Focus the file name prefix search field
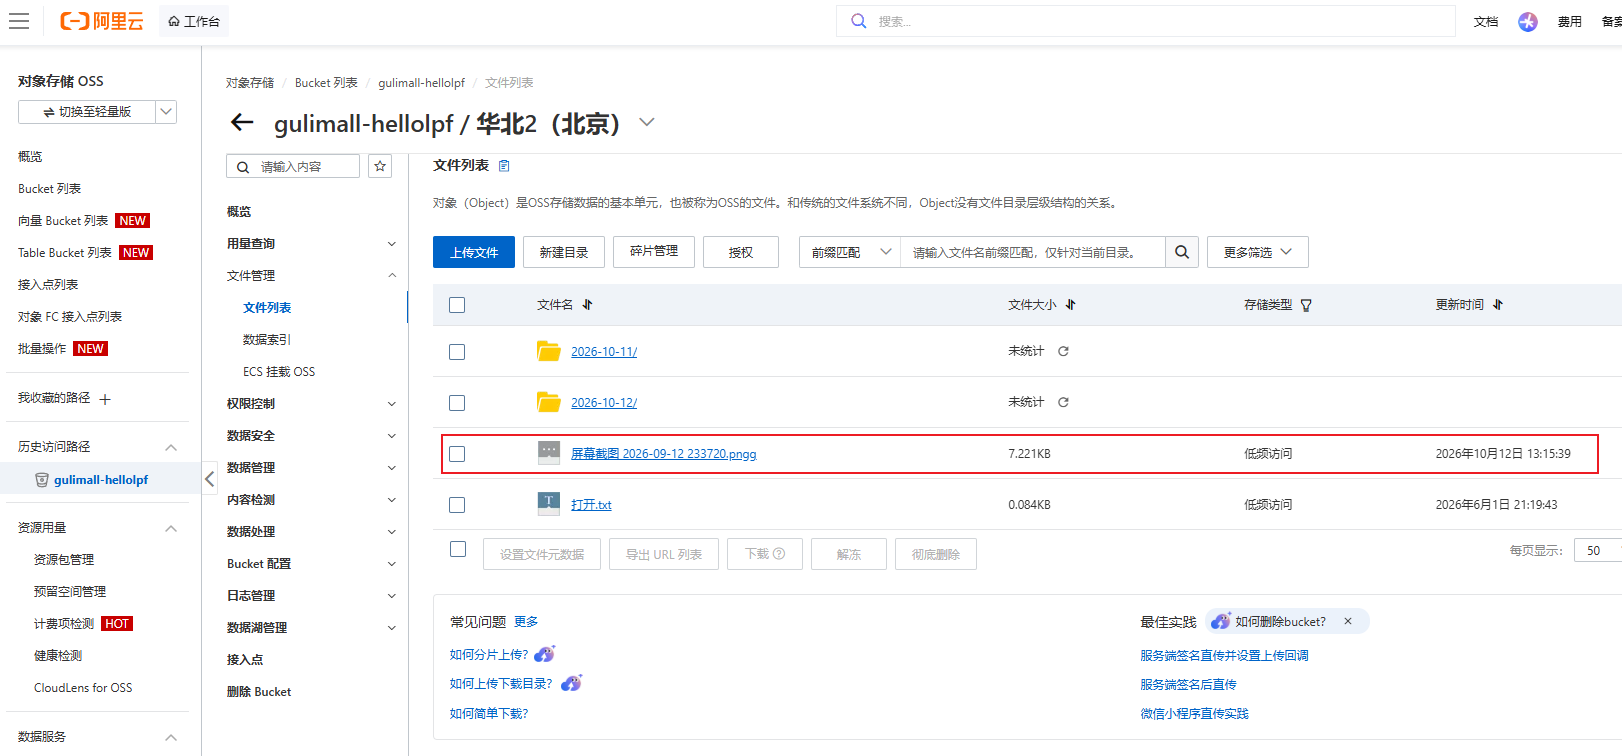This screenshot has height=756, width=1622. (1033, 252)
